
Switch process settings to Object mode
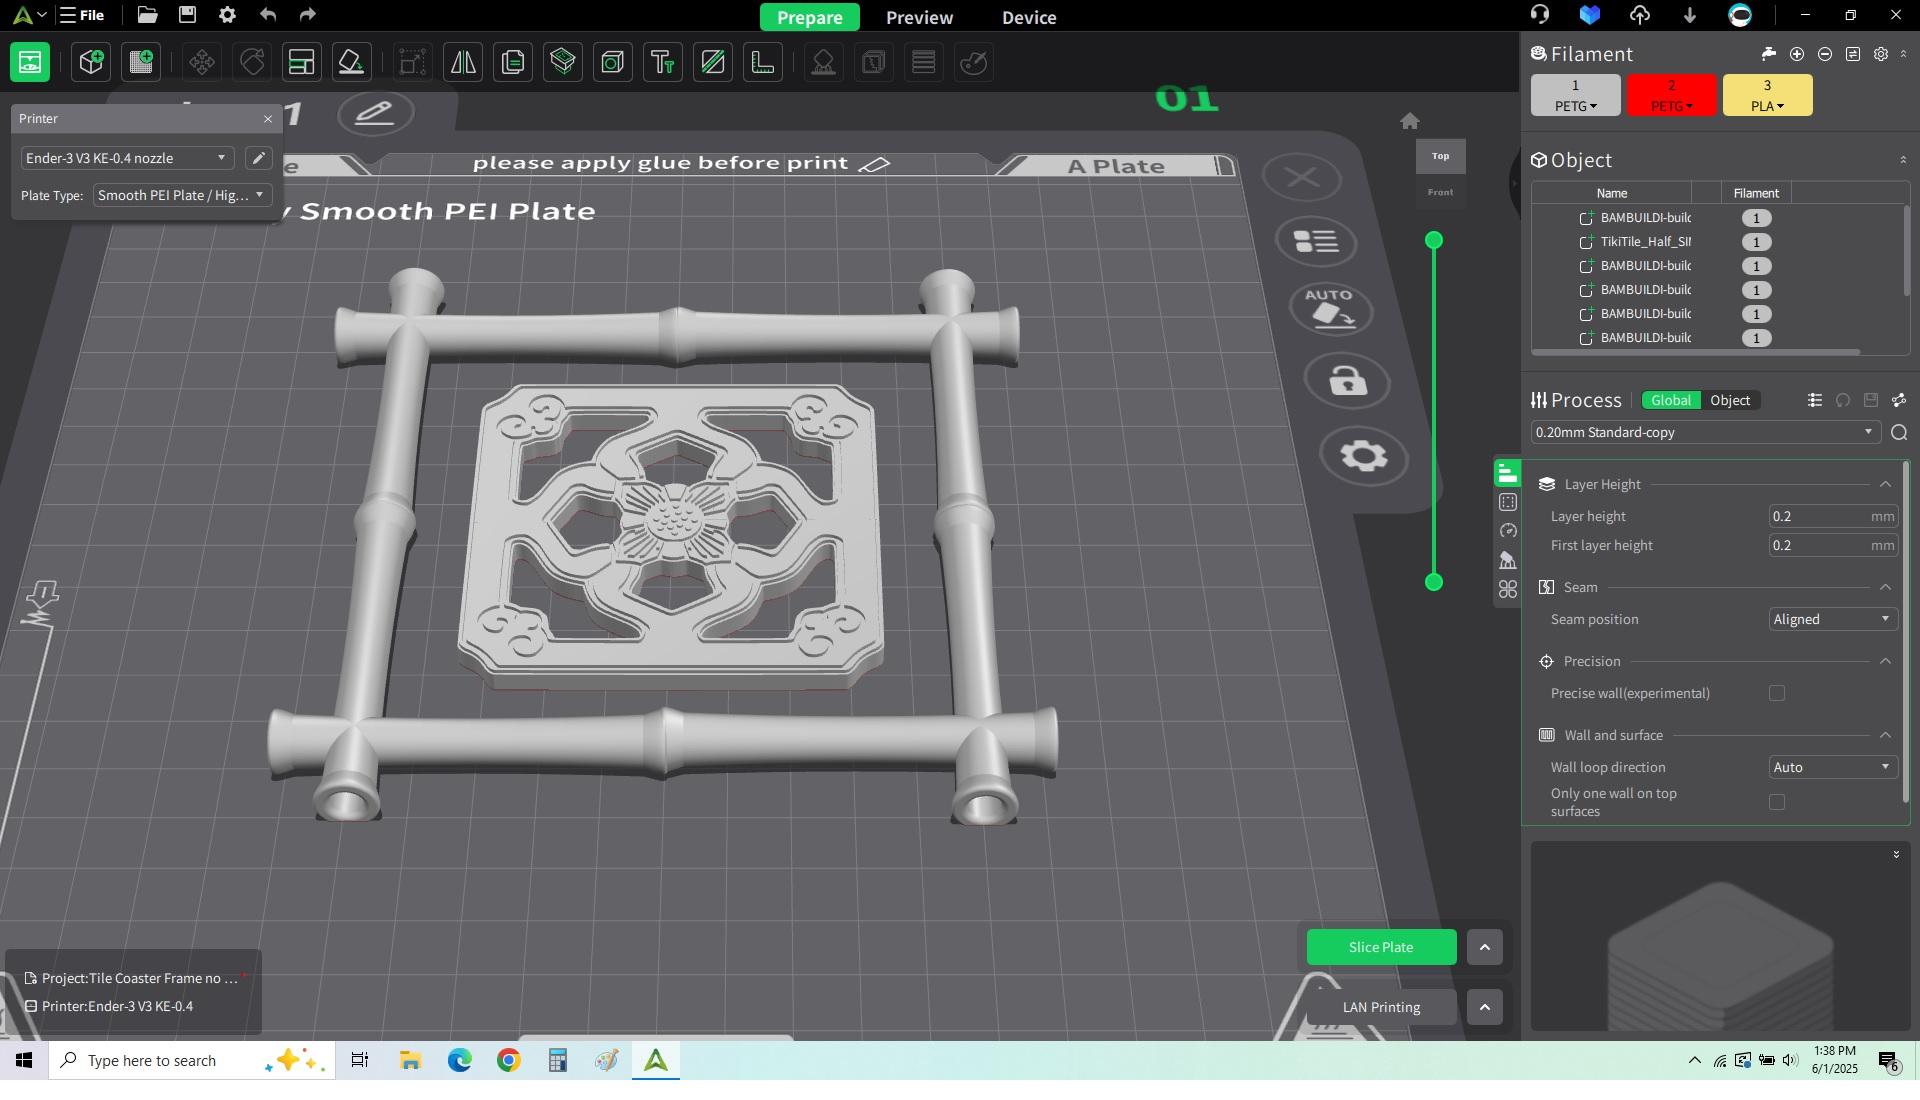1729,400
